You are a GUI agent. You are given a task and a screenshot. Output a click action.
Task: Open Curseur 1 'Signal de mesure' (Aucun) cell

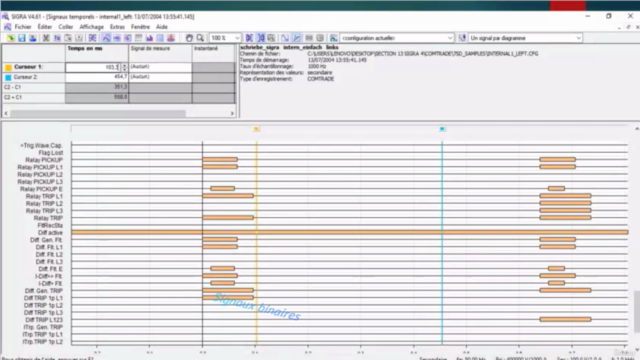160,67
